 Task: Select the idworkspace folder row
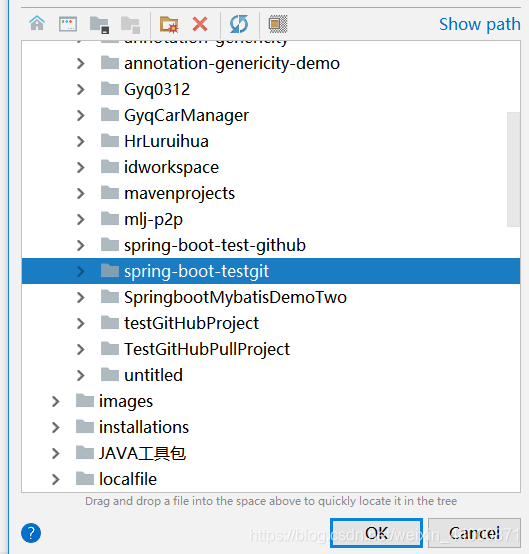[x=271, y=167]
